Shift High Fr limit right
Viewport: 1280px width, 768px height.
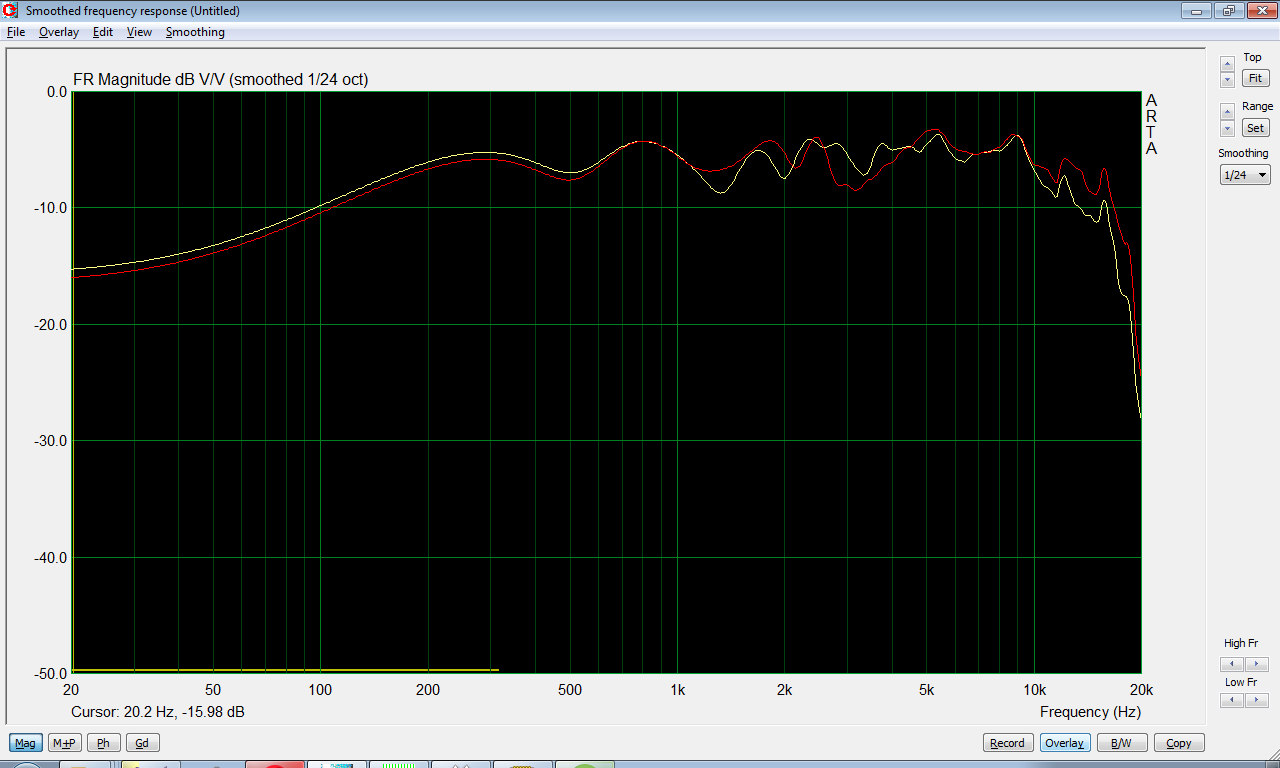1257,664
